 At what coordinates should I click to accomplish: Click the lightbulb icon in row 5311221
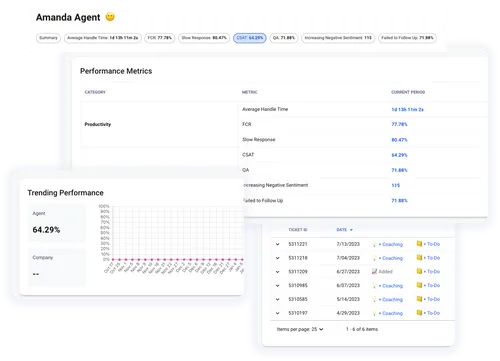coord(374,244)
